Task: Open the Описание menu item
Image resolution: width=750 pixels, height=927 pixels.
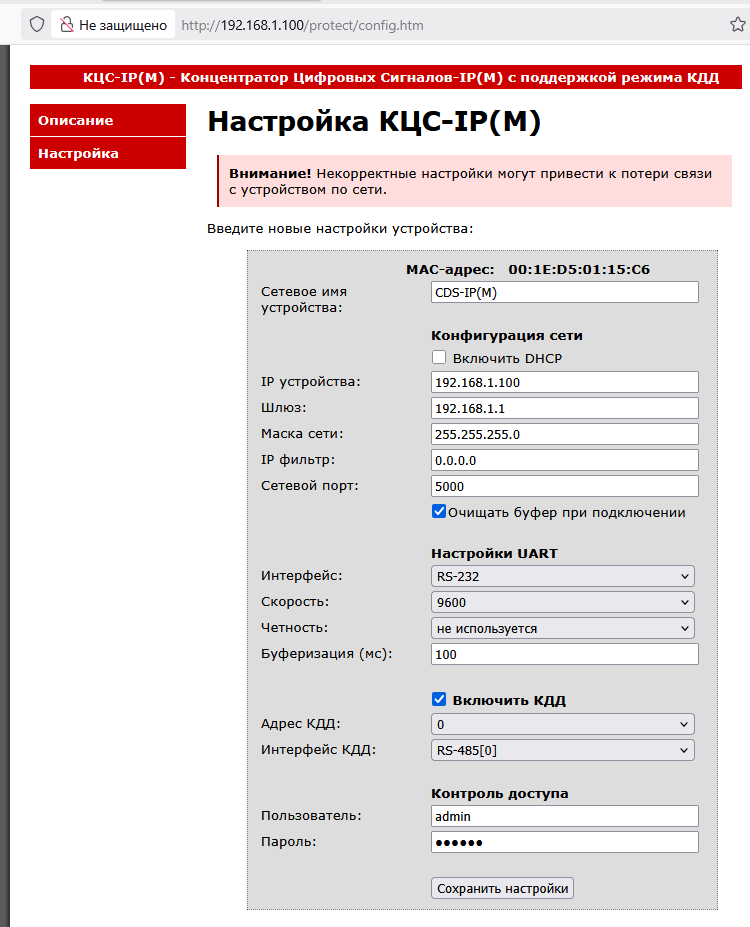Action: [108, 120]
